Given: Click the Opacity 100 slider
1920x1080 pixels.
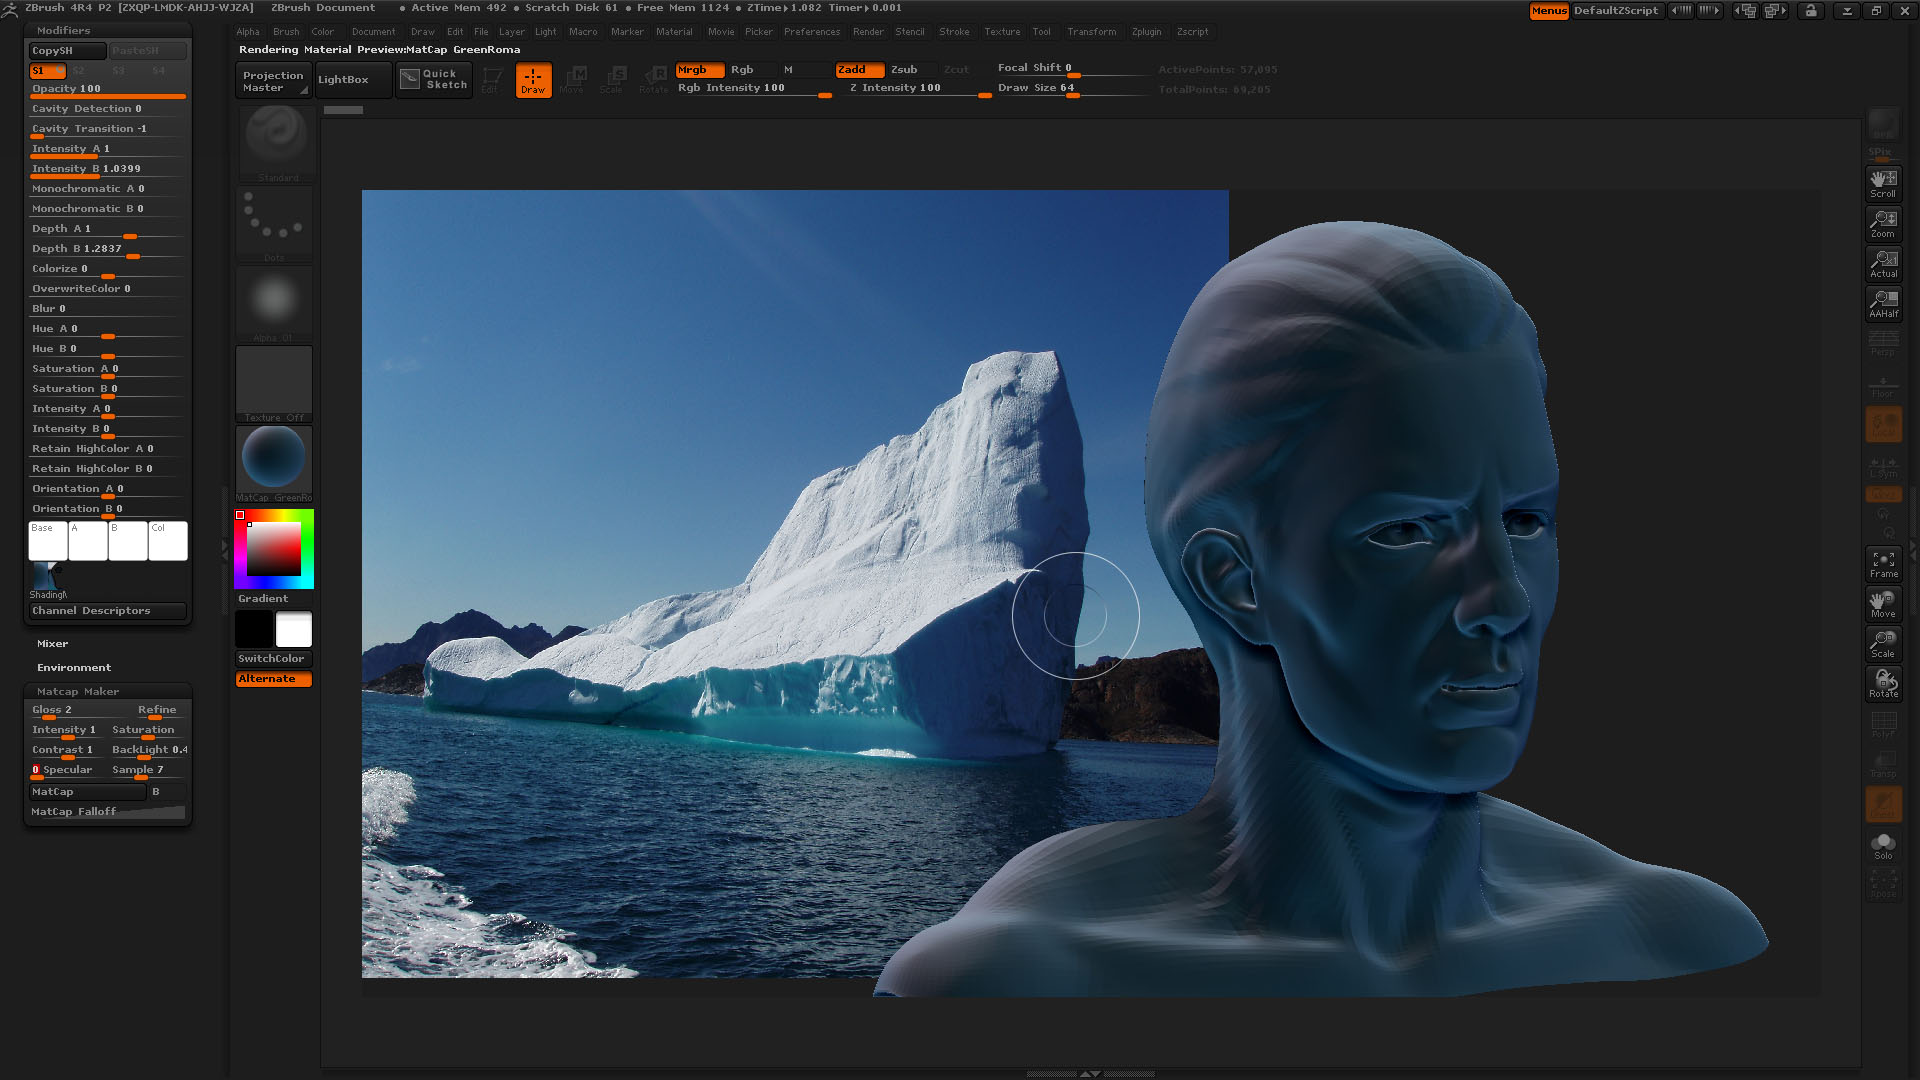Looking at the screenshot, I should point(107,90).
